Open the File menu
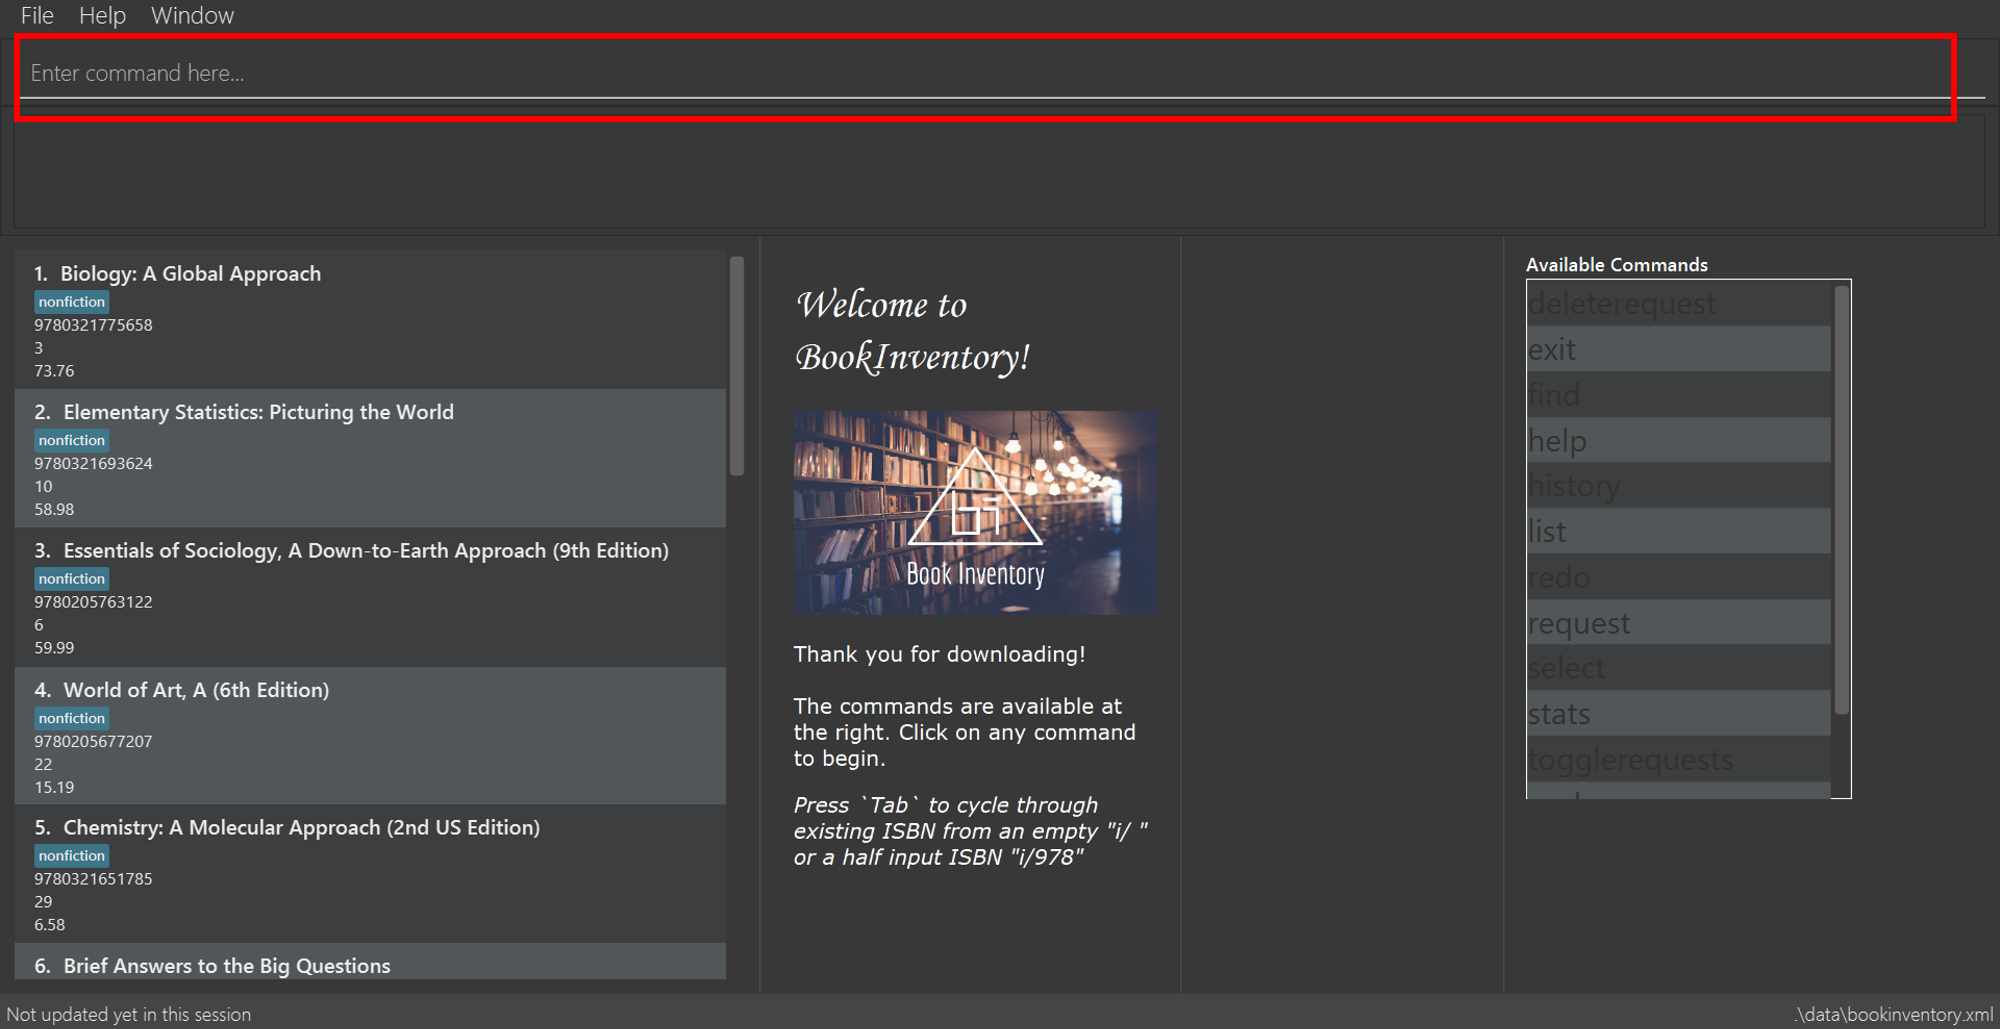The width and height of the screenshot is (2000, 1029). pyautogui.click(x=37, y=16)
